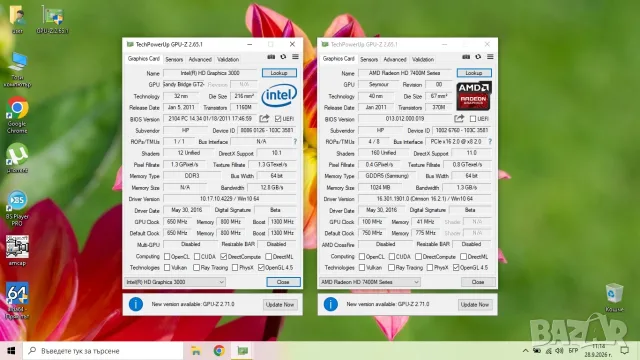This screenshot has width=640, height=360.
Task: Switch to Advanced tab in Intel window
Action: (200, 60)
